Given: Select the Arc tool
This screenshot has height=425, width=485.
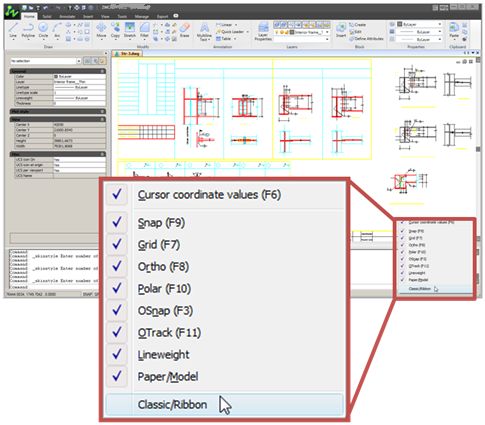Looking at the screenshot, I should 57,30.
